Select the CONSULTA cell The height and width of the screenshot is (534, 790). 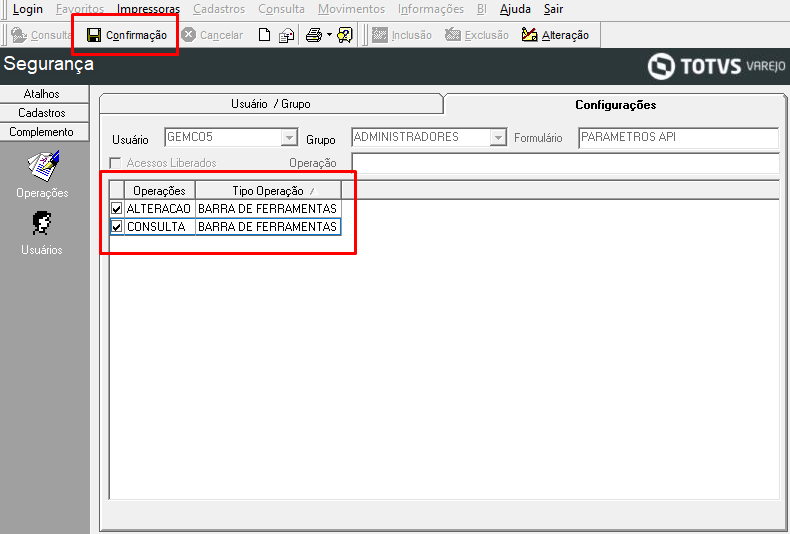[159, 227]
